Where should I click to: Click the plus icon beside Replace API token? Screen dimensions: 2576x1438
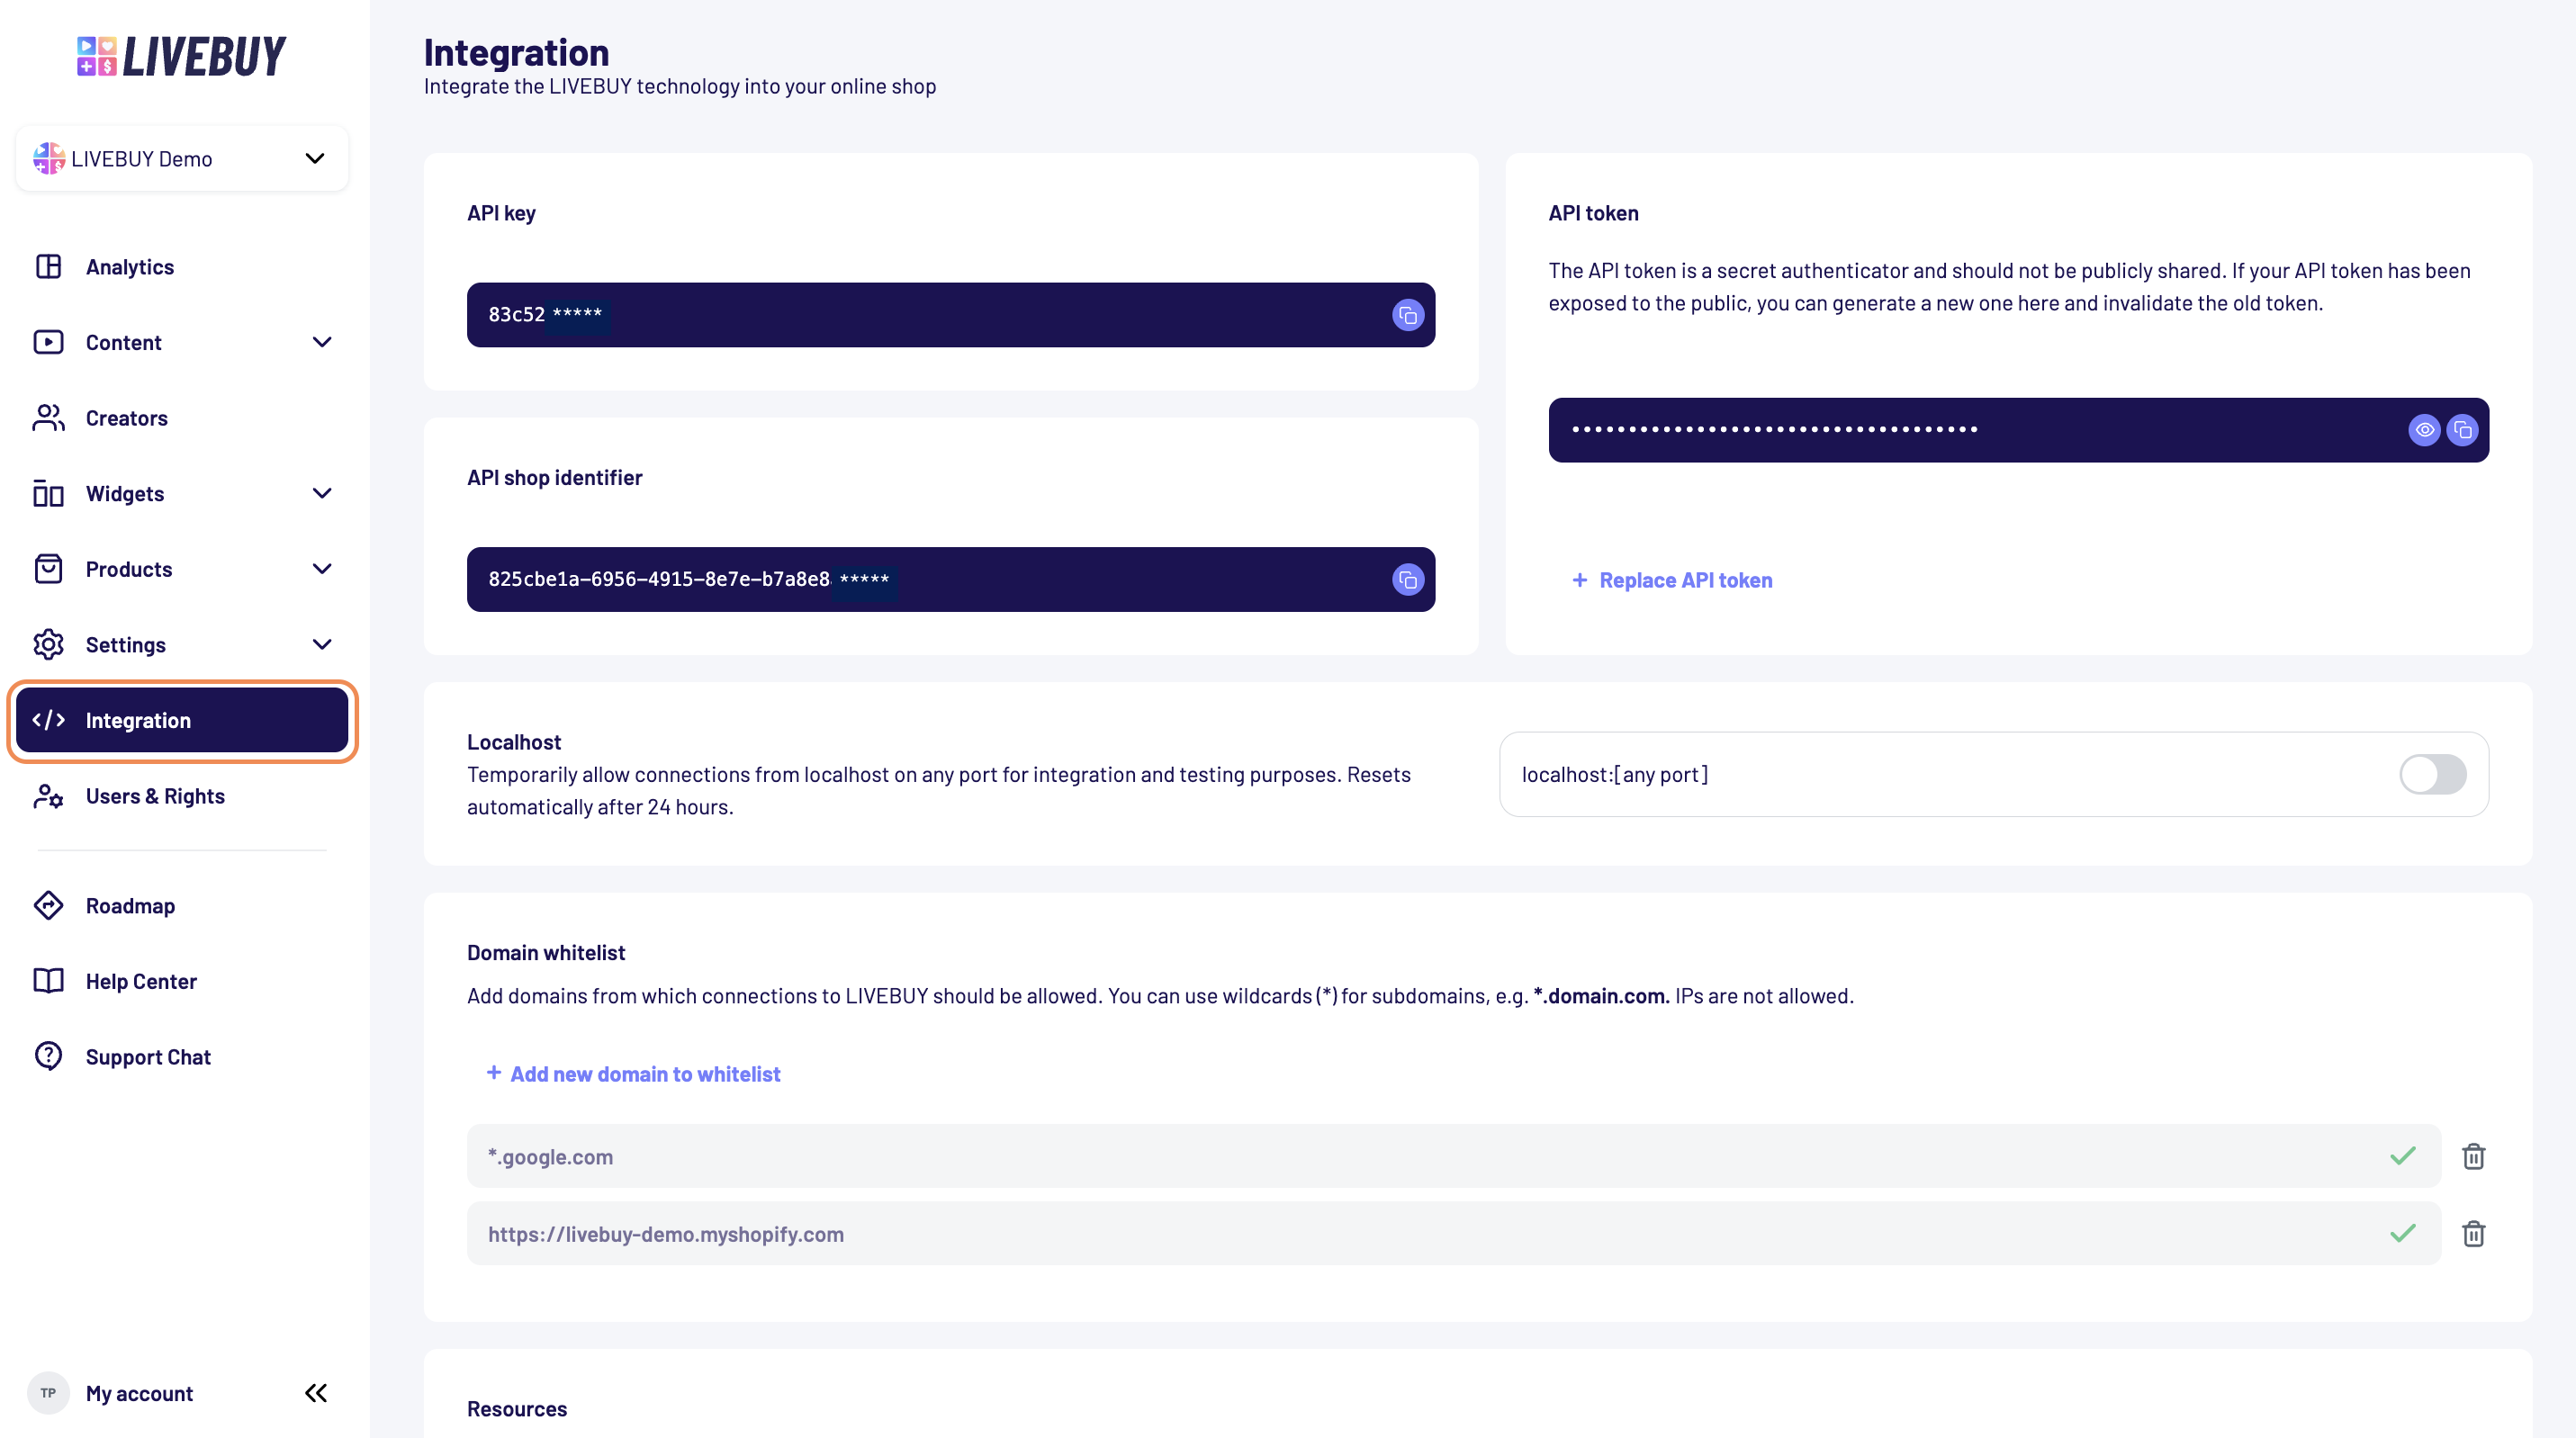tap(1579, 580)
